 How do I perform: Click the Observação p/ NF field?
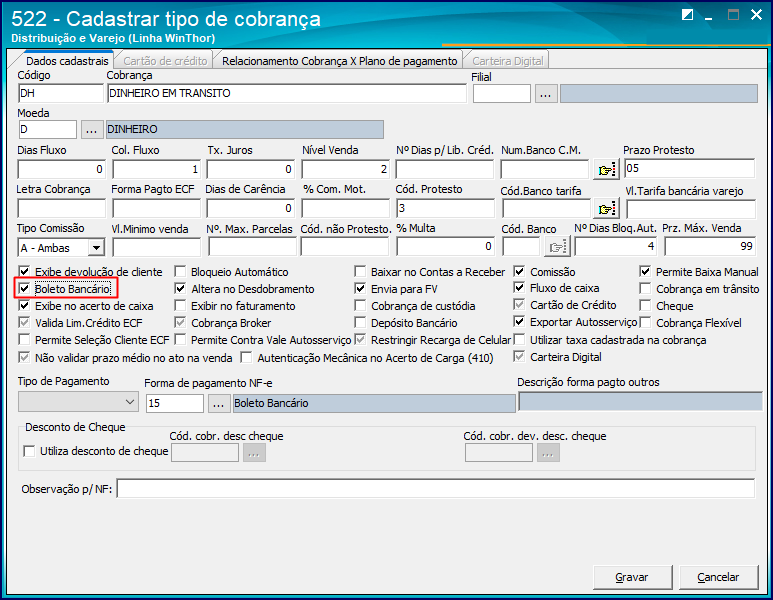point(436,489)
